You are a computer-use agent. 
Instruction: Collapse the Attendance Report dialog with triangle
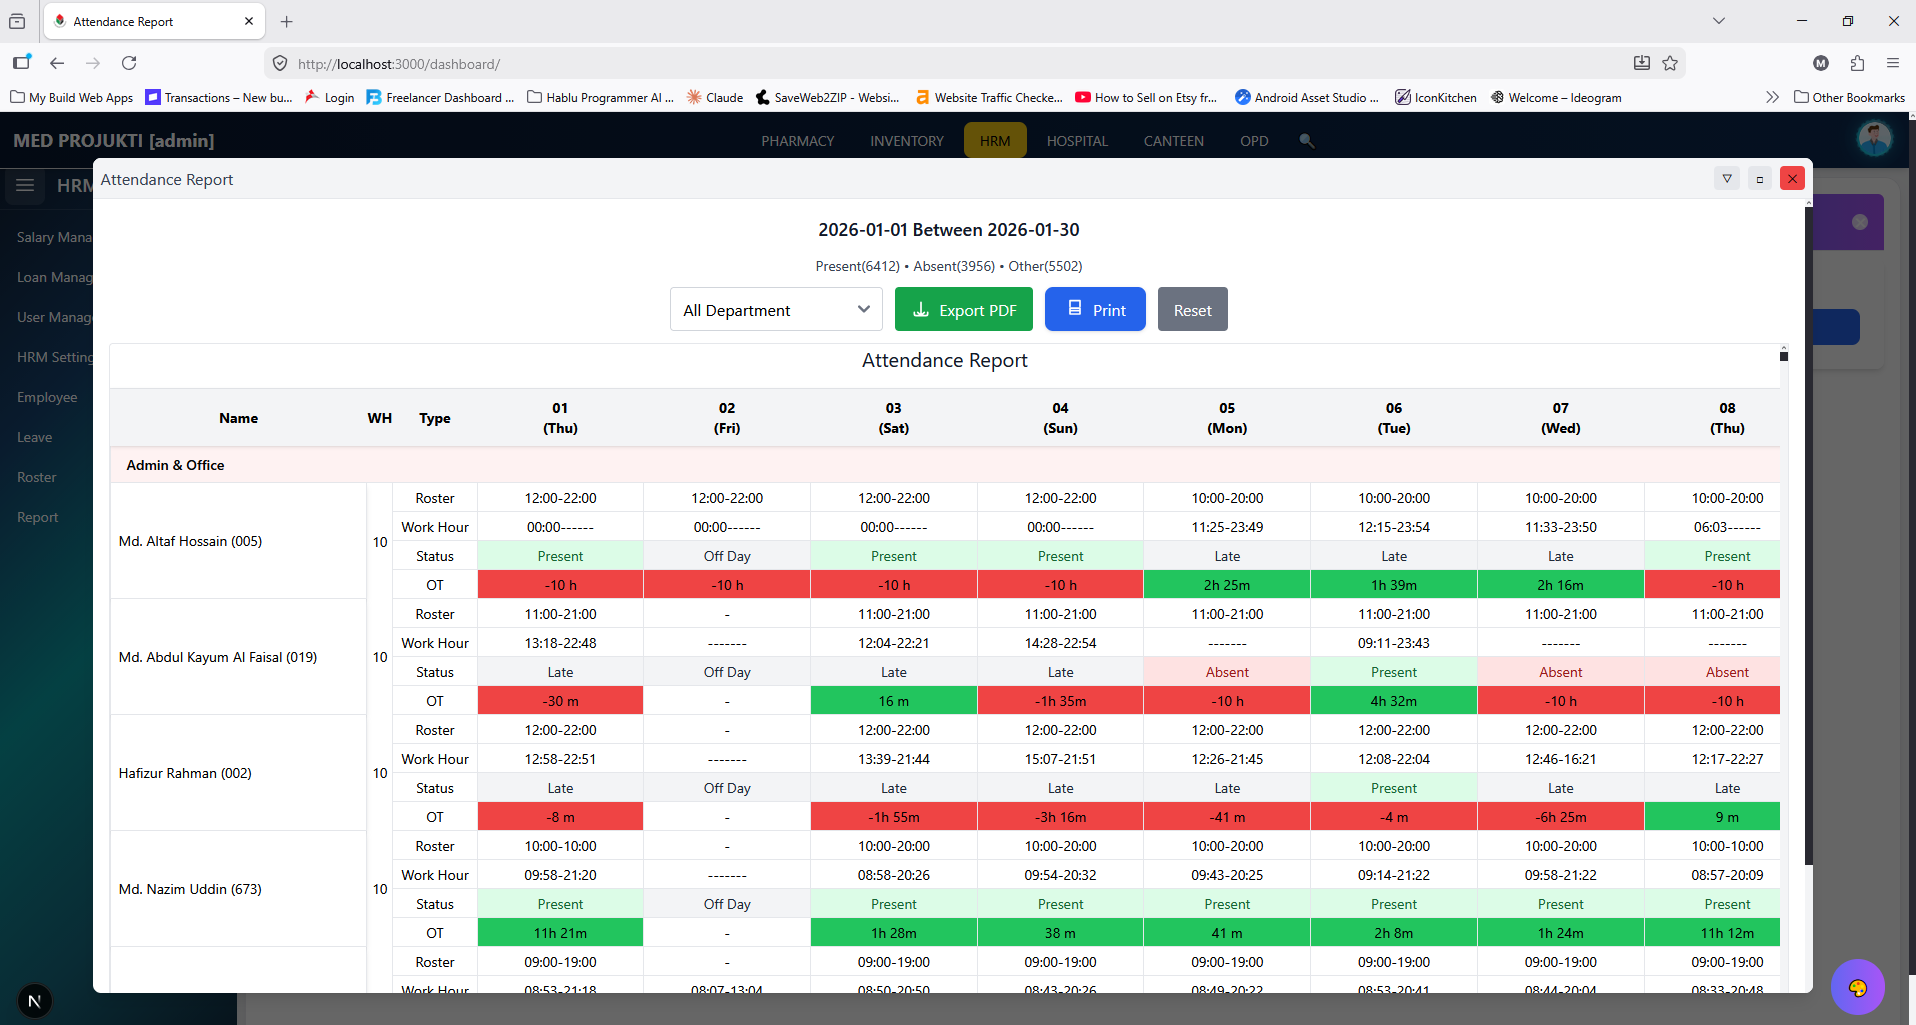pyautogui.click(x=1727, y=178)
